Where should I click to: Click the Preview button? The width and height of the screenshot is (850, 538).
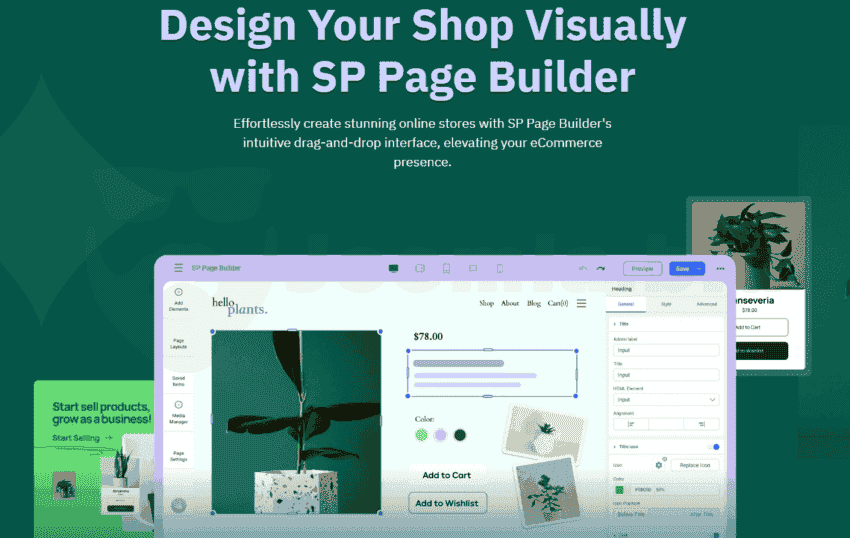(x=642, y=268)
